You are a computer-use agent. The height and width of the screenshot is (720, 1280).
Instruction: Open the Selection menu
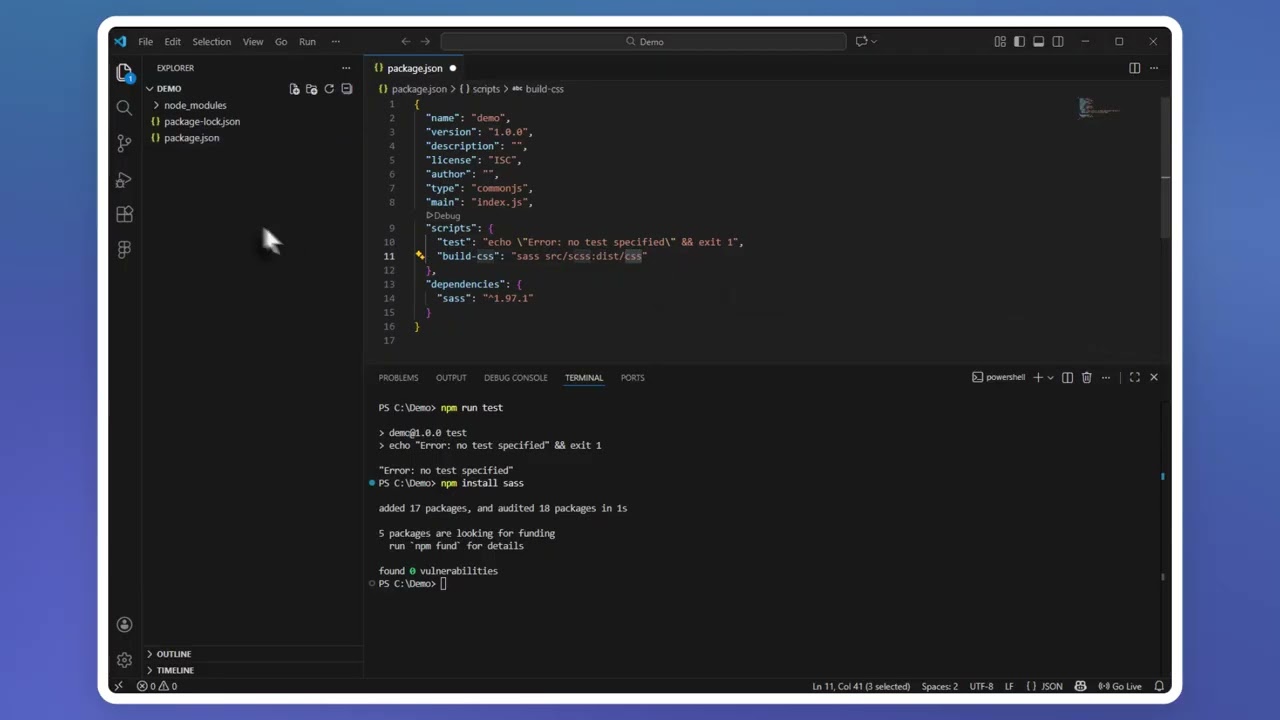pos(211,41)
